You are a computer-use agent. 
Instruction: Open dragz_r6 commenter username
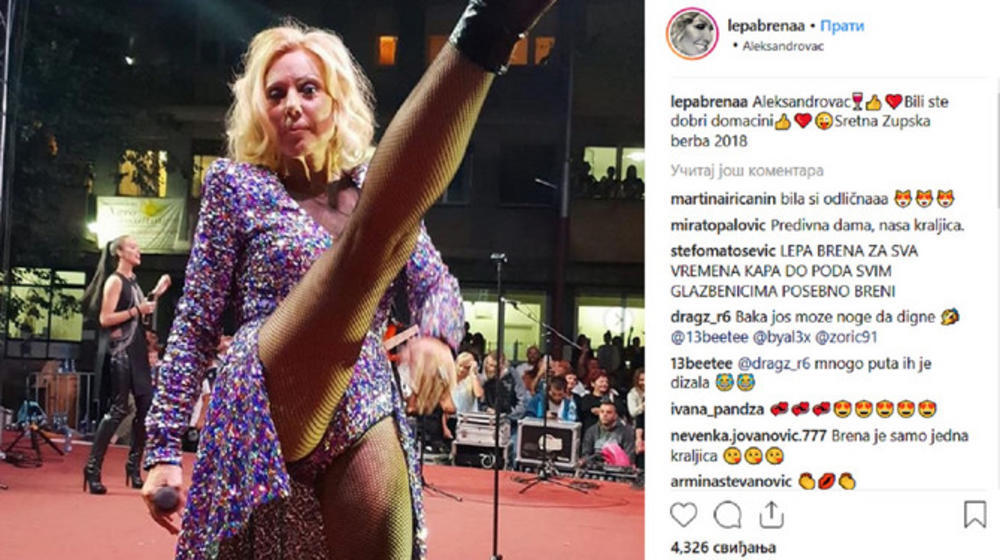pyautogui.click(x=701, y=317)
